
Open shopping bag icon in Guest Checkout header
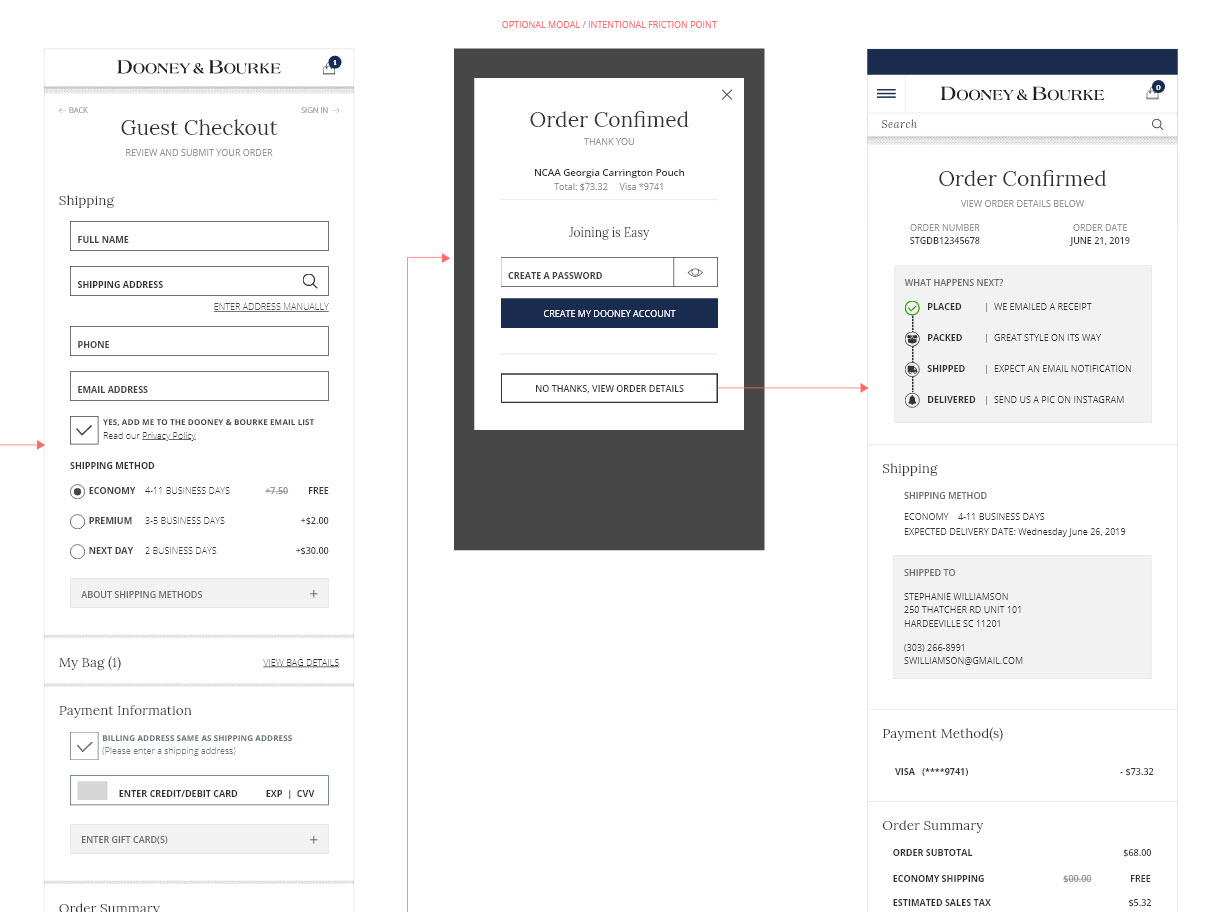click(329, 67)
